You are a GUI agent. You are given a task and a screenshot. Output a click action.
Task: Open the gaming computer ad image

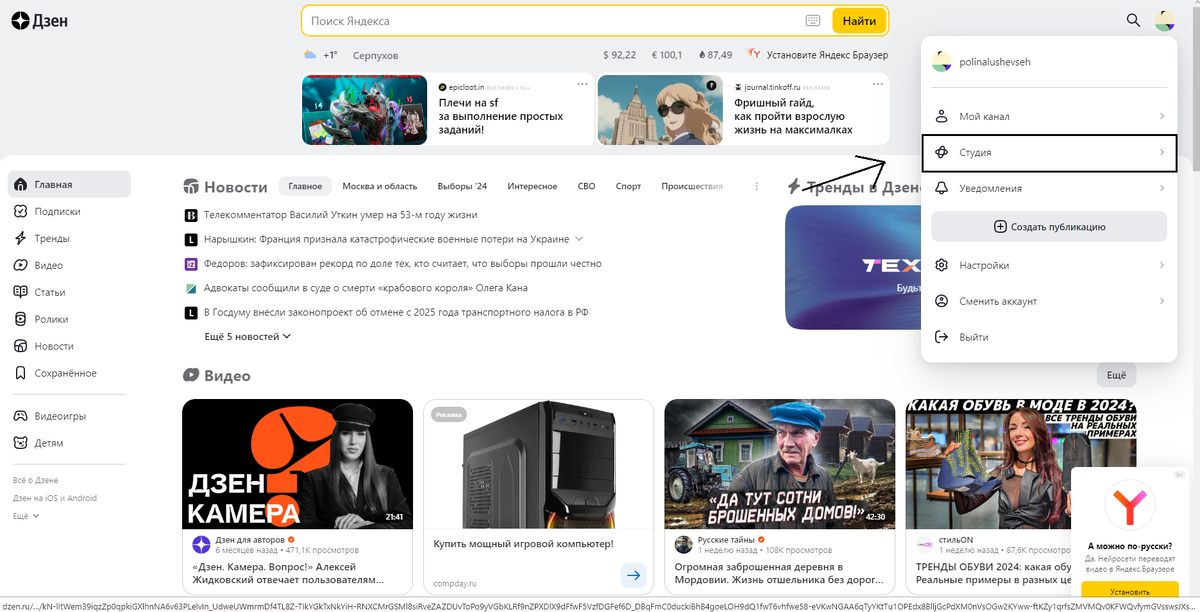[538, 464]
